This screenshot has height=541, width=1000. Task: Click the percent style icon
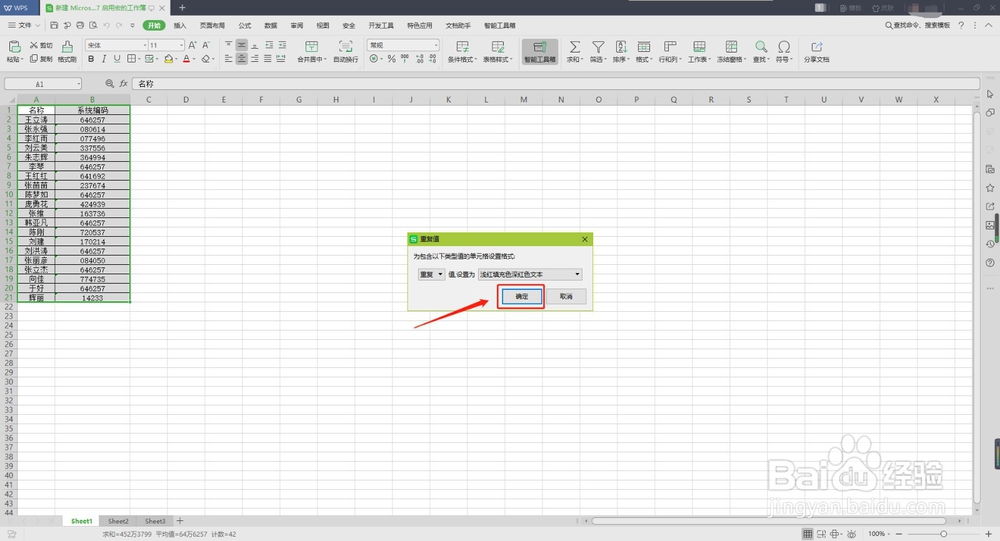point(392,59)
